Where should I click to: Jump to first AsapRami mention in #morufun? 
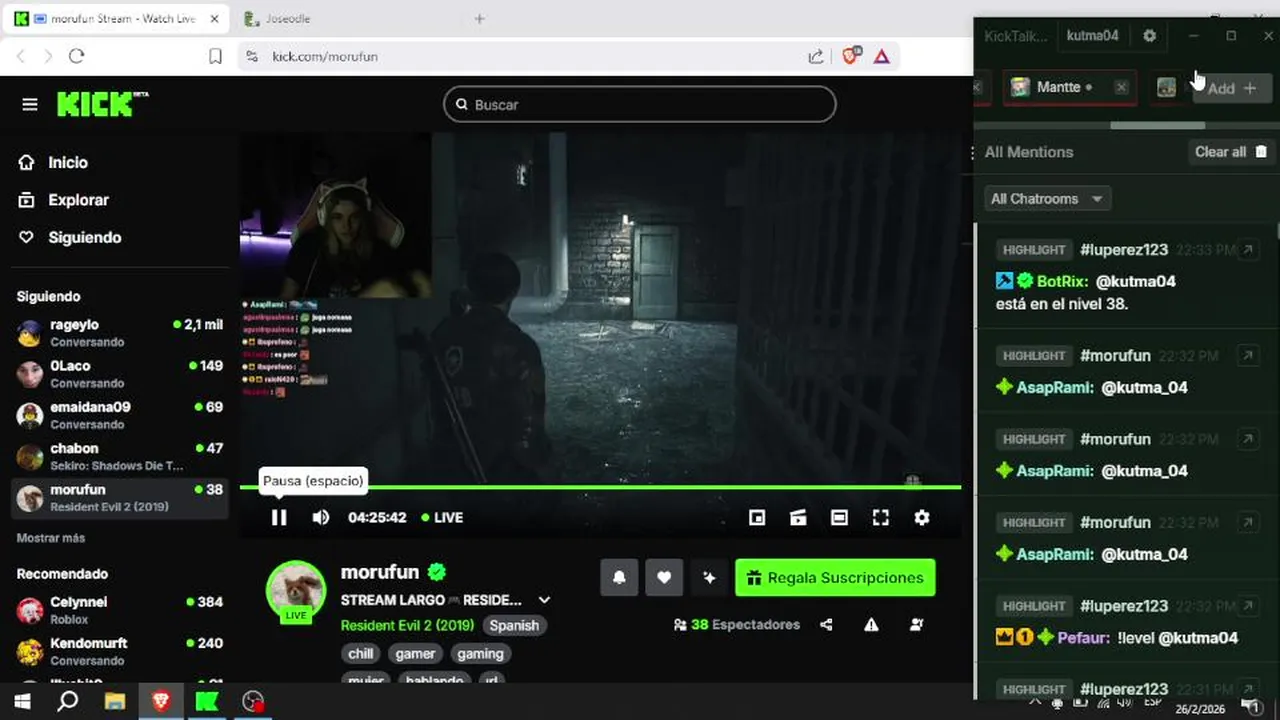(x=1247, y=355)
